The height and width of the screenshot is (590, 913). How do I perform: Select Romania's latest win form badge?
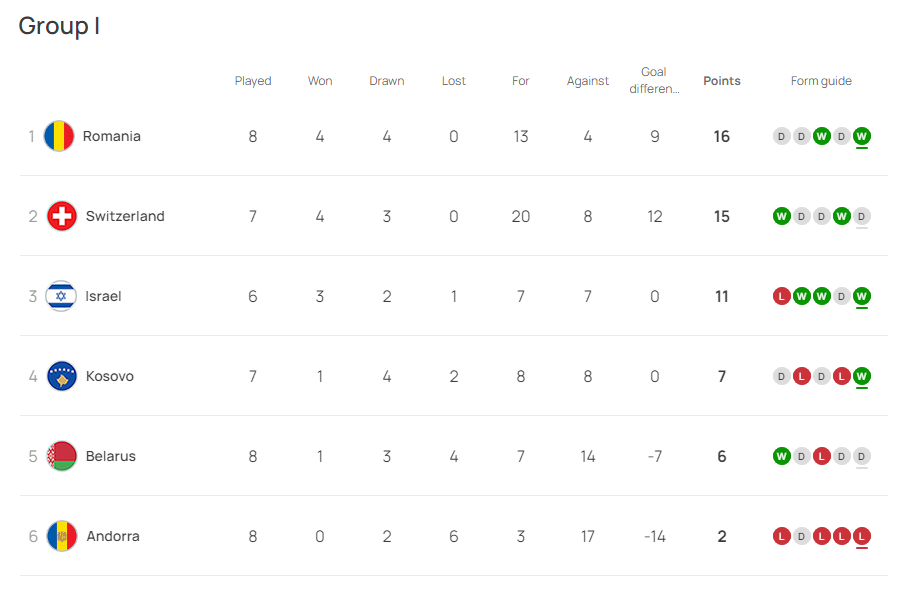862,136
